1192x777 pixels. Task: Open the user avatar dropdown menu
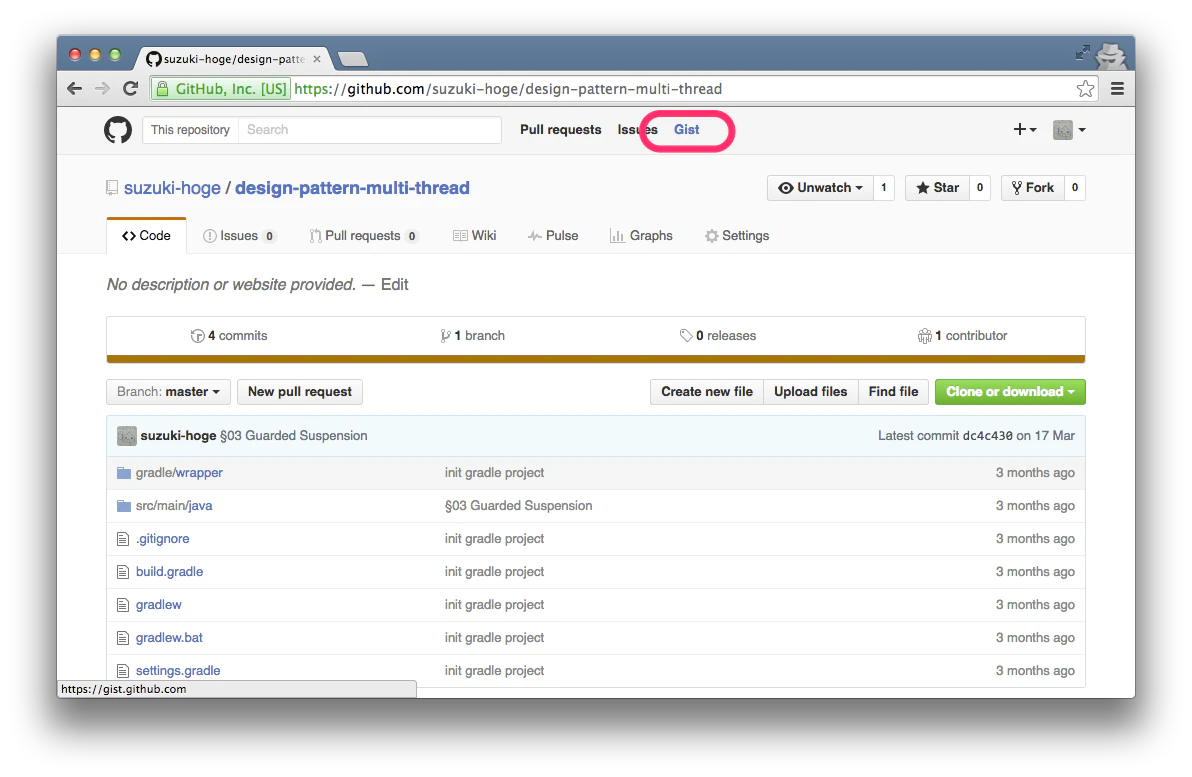click(1069, 130)
